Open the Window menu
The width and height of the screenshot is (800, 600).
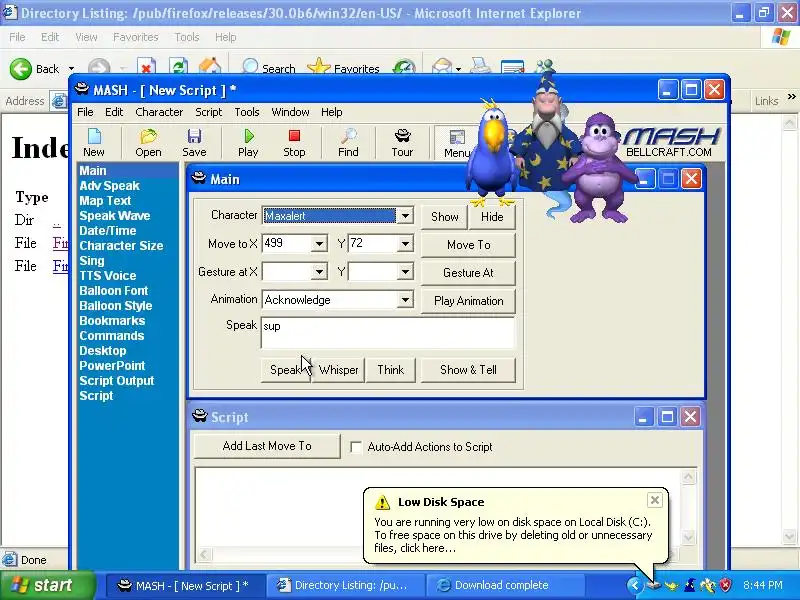(x=290, y=112)
